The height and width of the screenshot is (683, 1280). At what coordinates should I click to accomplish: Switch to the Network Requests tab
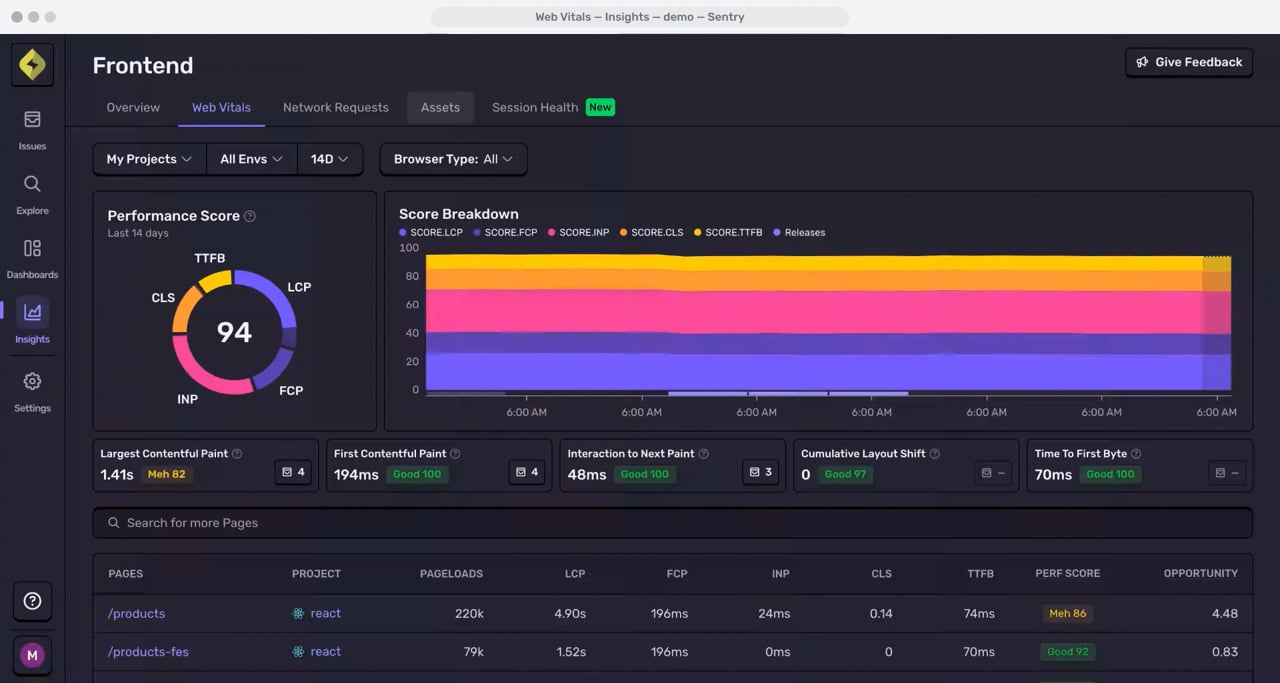(x=336, y=107)
